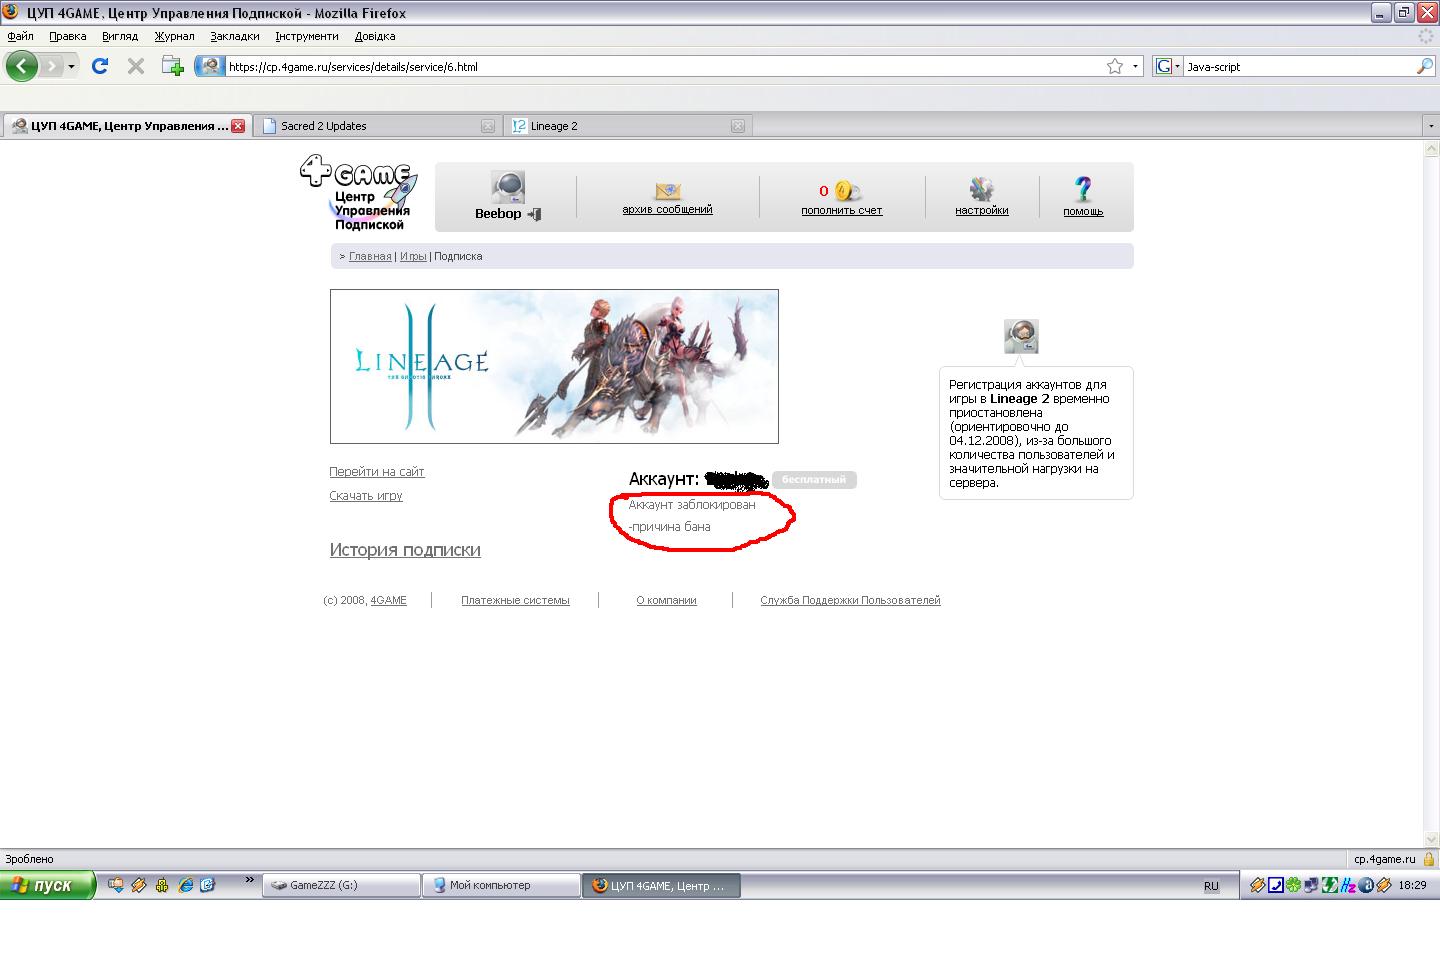This screenshot has height=960, width=1440.
Task: Open the address bar history dropdown
Action: point(1135,67)
